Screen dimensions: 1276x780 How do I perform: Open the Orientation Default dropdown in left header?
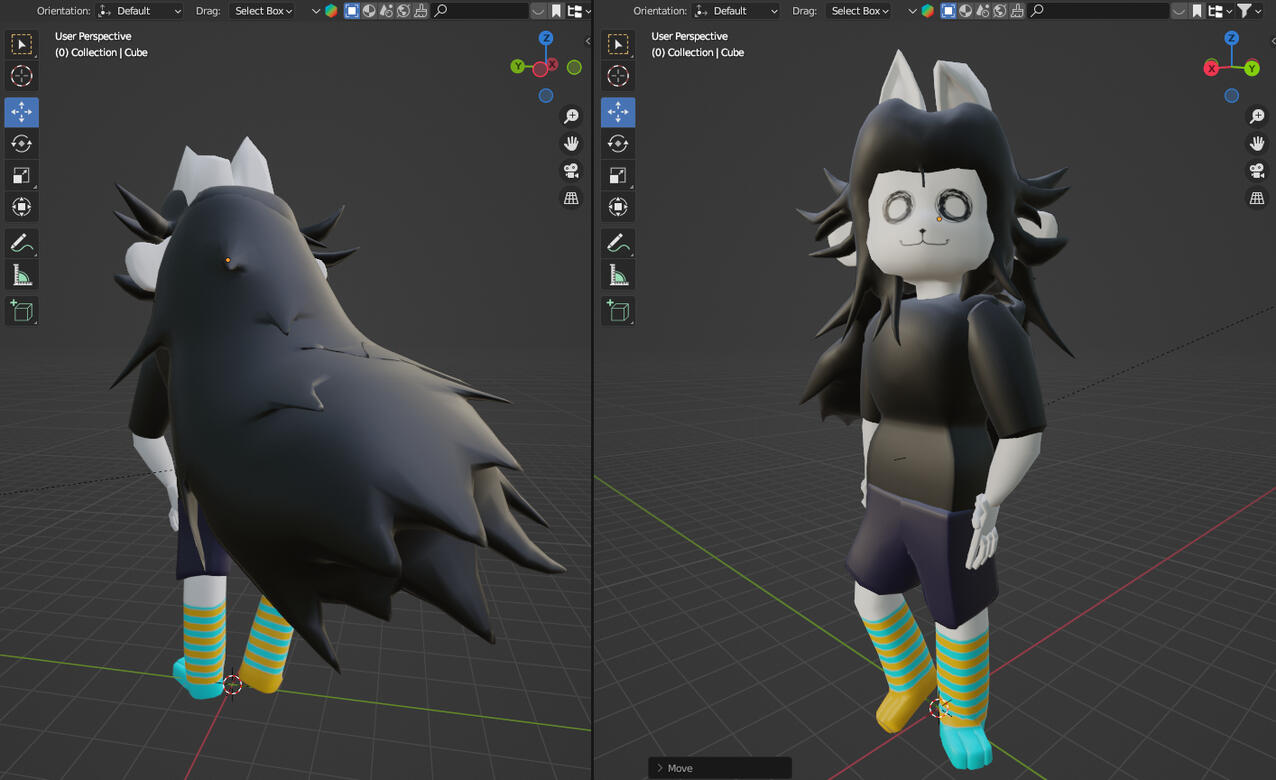point(140,11)
